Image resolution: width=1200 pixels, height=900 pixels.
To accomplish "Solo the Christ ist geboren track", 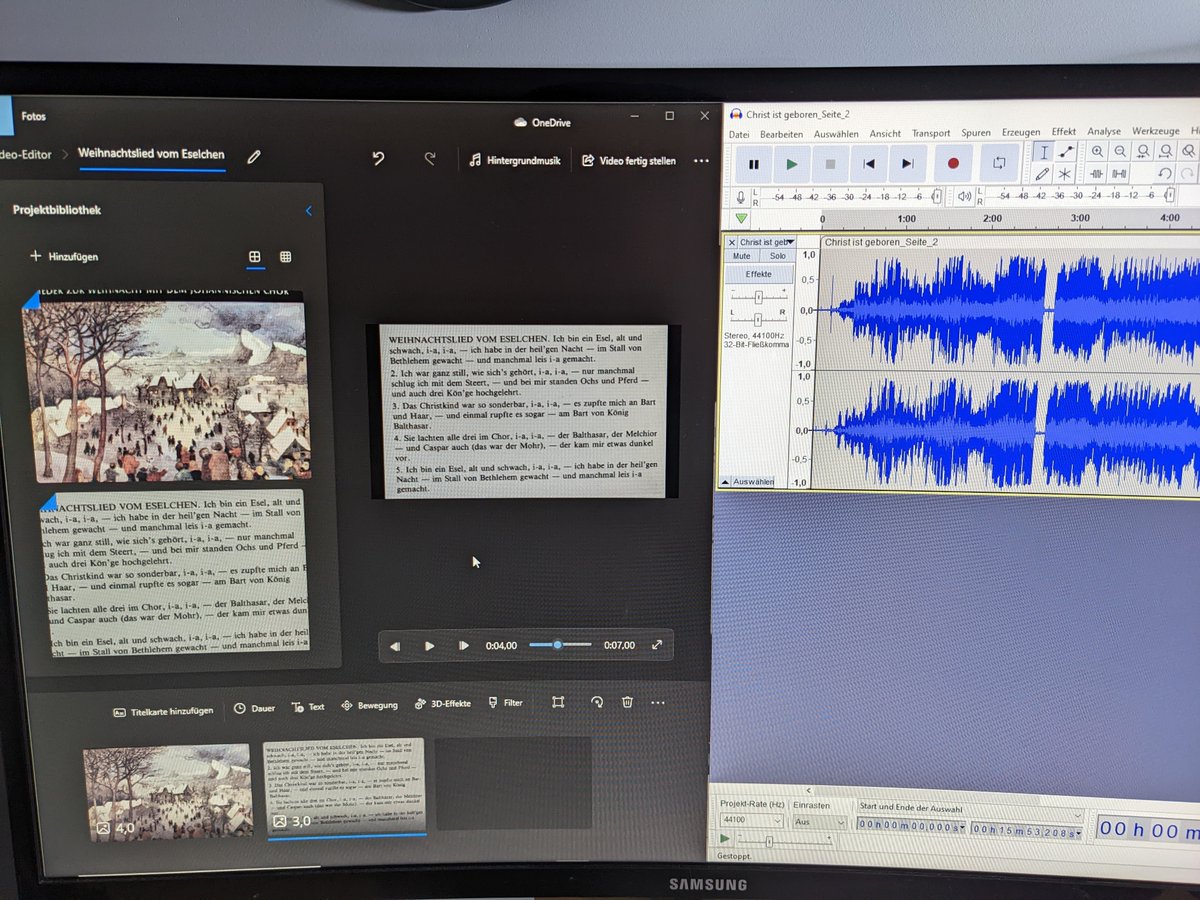I will (x=778, y=256).
